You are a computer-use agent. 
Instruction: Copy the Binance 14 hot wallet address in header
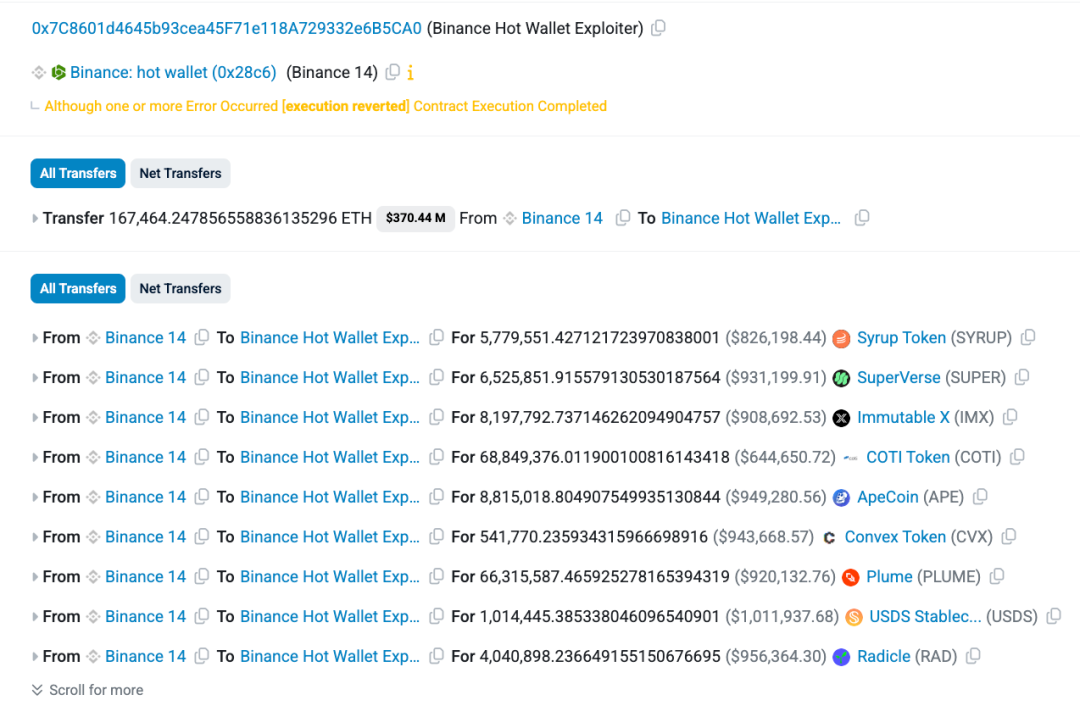pyautogui.click(x=393, y=72)
